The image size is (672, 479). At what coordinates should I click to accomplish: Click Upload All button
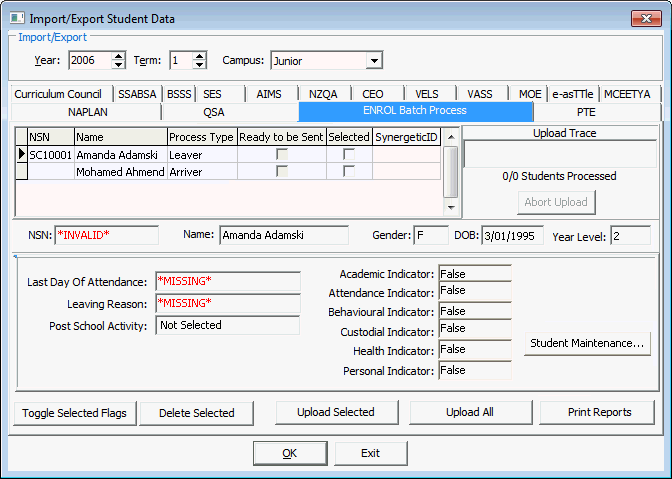pos(470,412)
